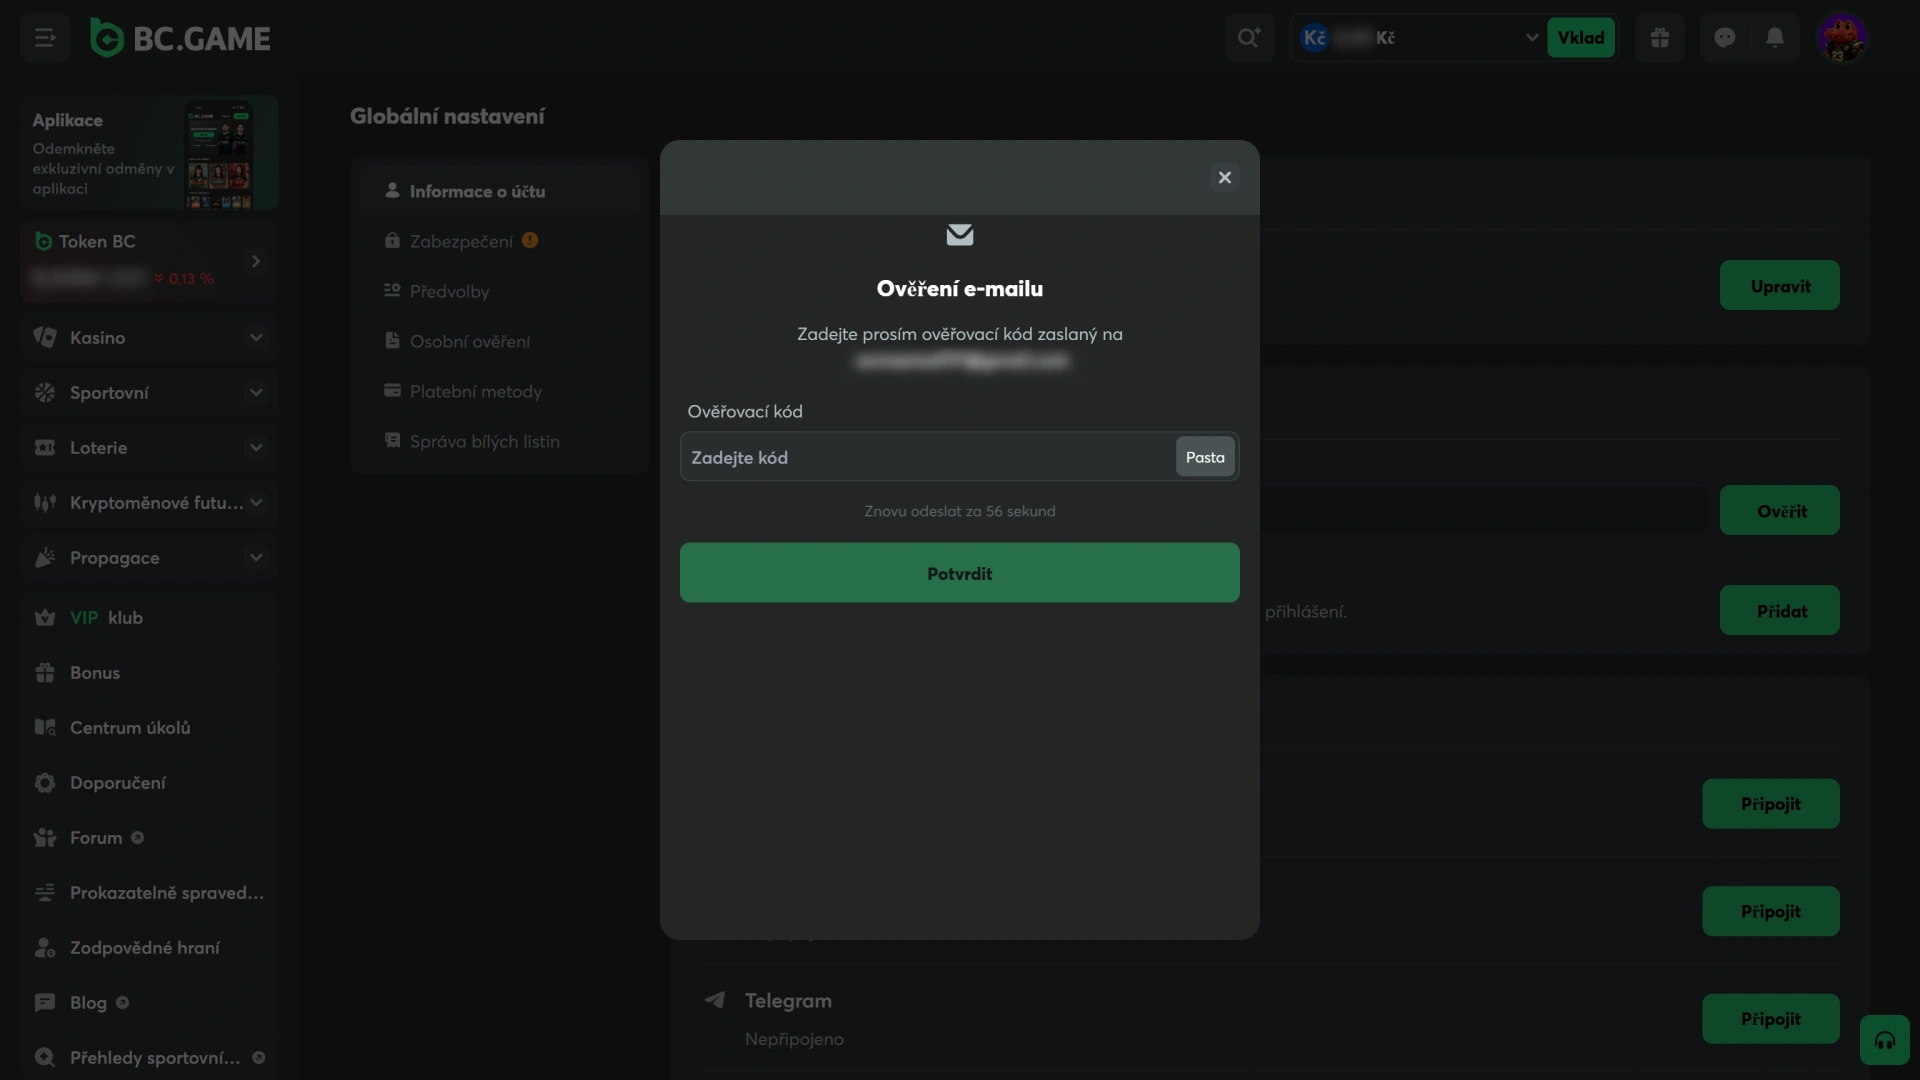1920x1080 pixels.
Task: Click the Bonus gift icon in sidebar
Action: click(x=45, y=672)
